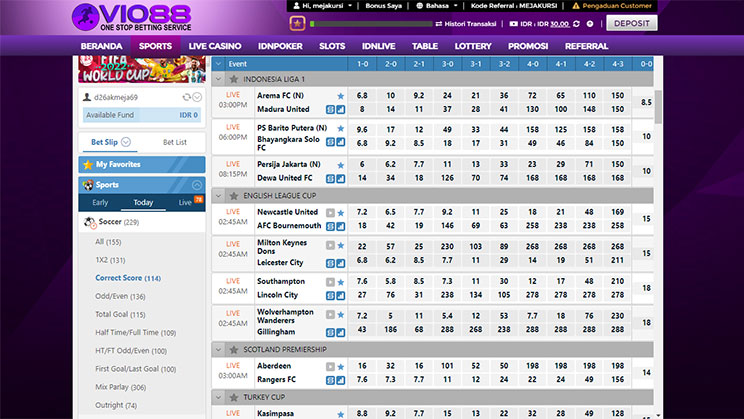
Task: Open dollar icon for Arema FC match
Action: (330, 110)
